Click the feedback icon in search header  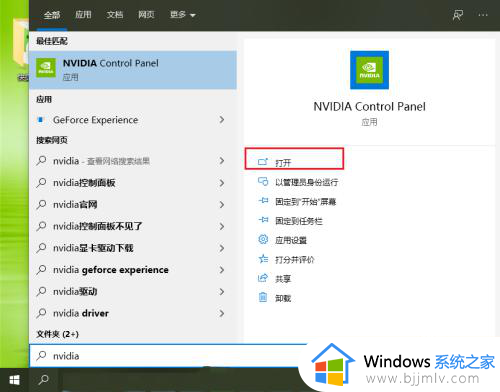coord(458,15)
